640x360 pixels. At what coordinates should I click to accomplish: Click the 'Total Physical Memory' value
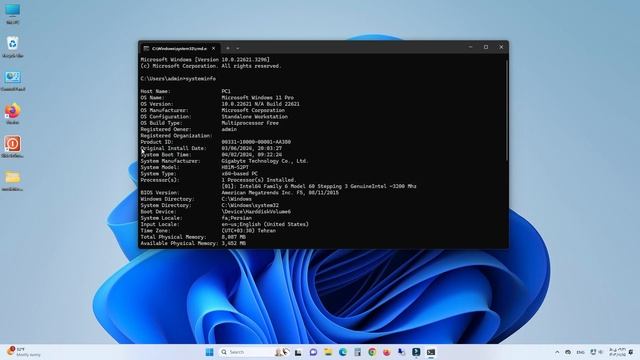click(233, 237)
